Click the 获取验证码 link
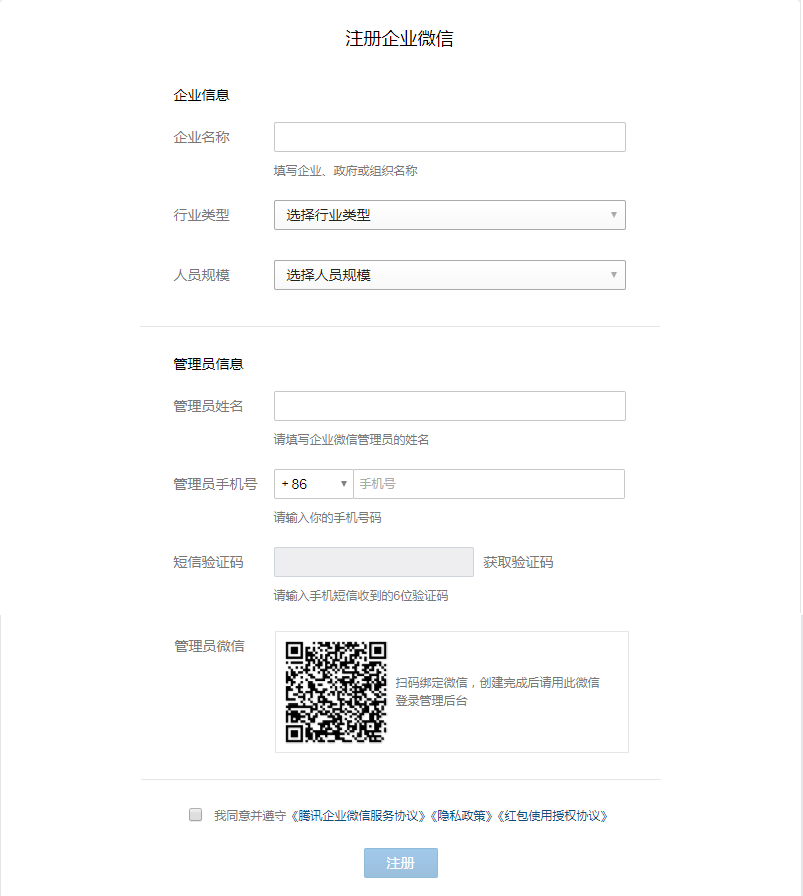The height and width of the screenshot is (896, 803). [518, 562]
